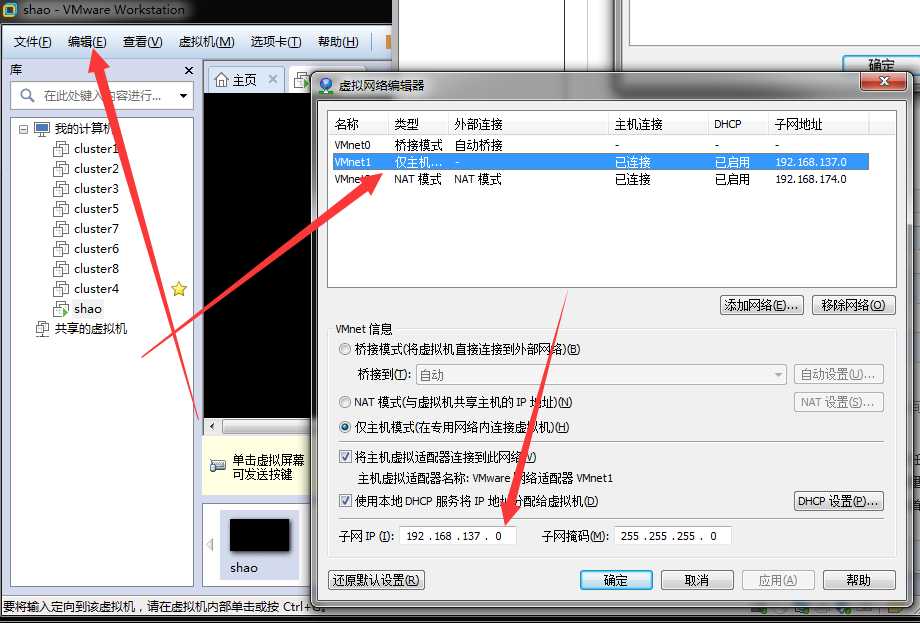Screen dimensions: 920x623
Task: Select the running shao VM icon
Action: coord(61,309)
